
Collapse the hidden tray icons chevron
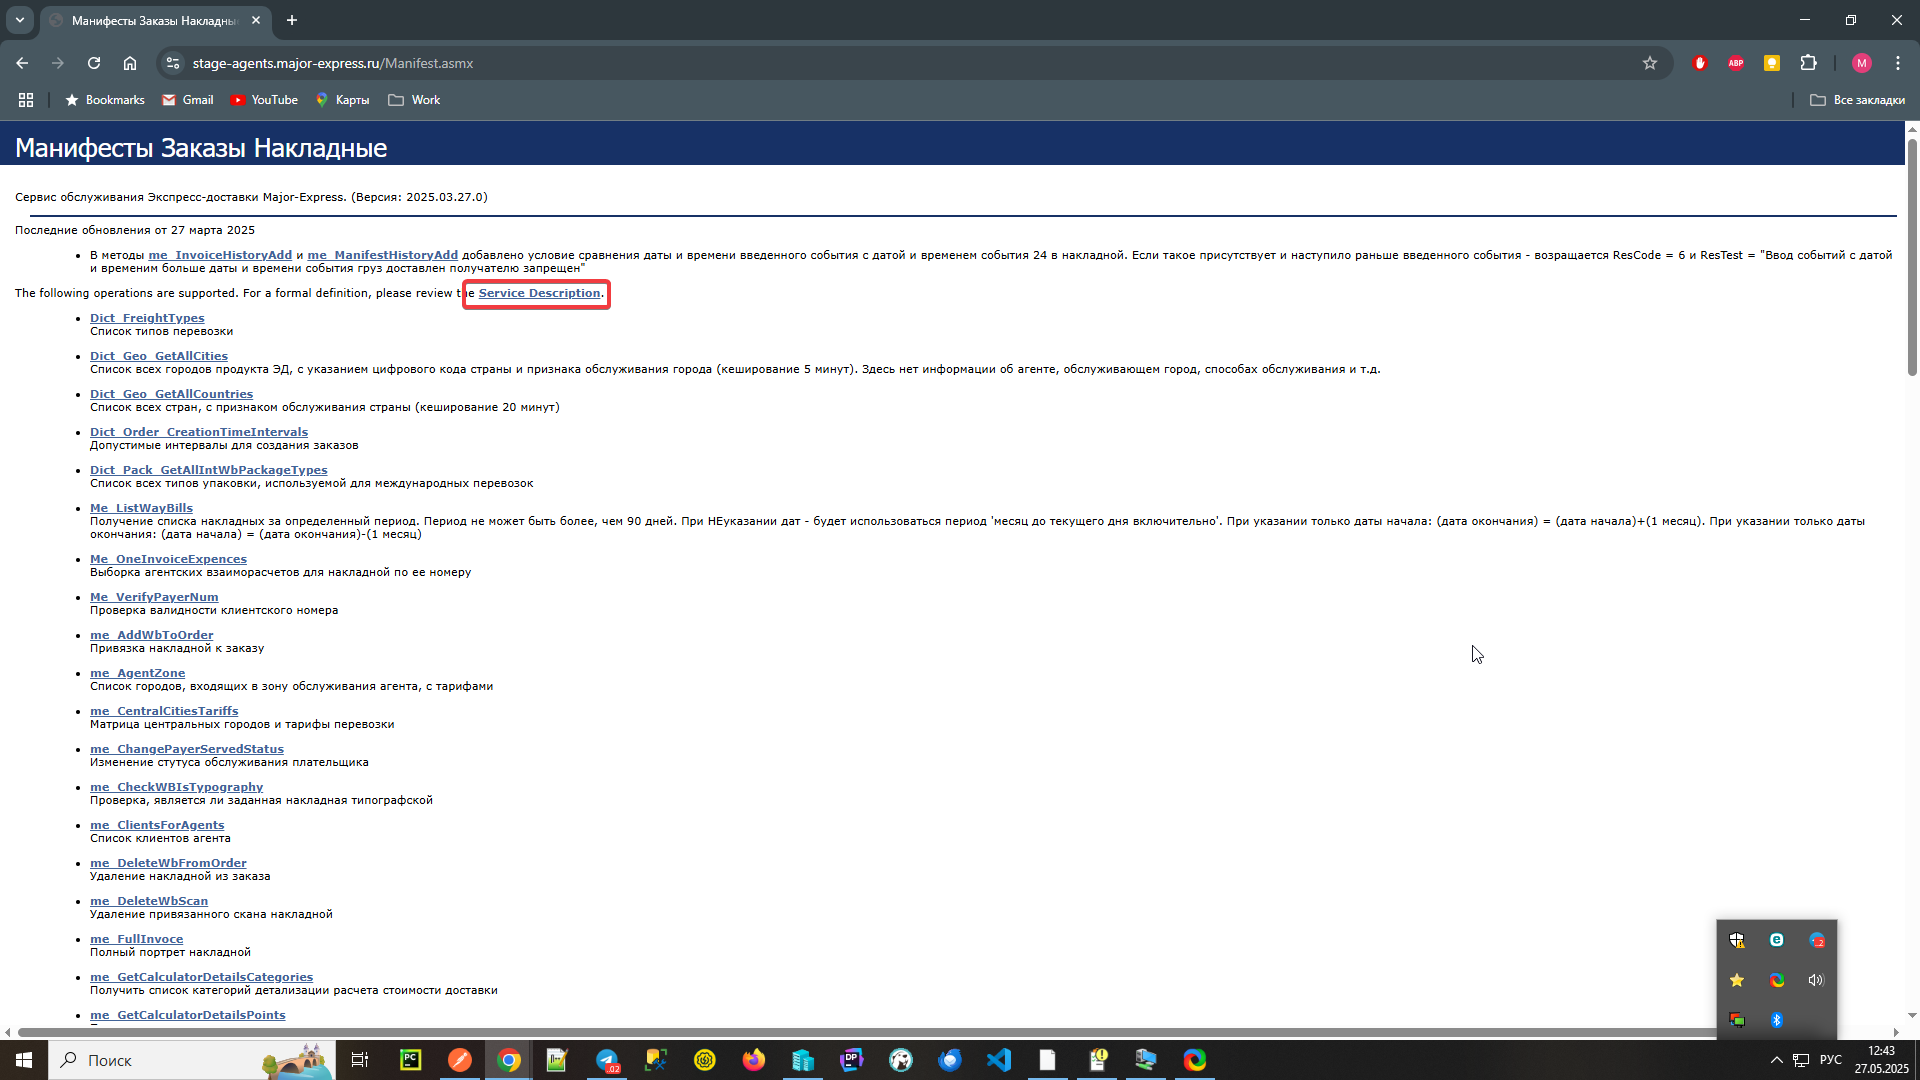pos(1777,1060)
